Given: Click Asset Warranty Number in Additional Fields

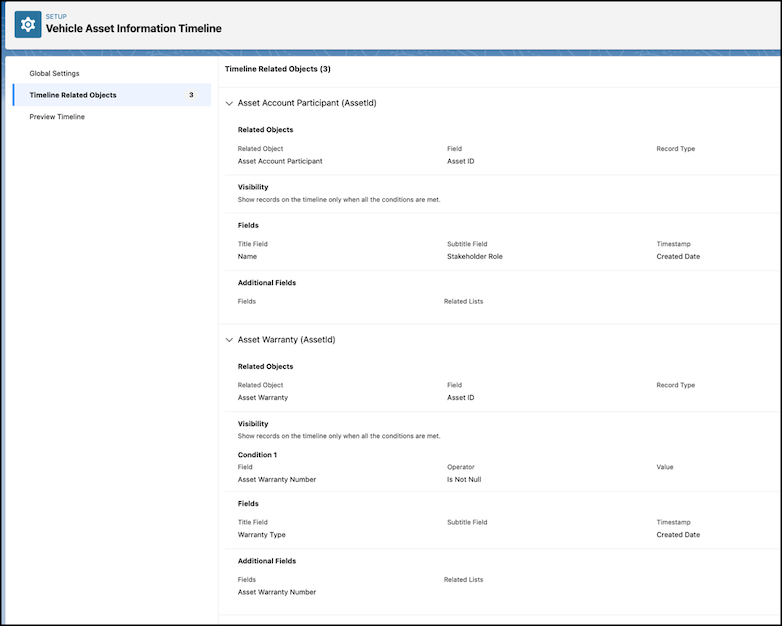Looking at the screenshot, I should pyautogui.click(x=277, y=592).
